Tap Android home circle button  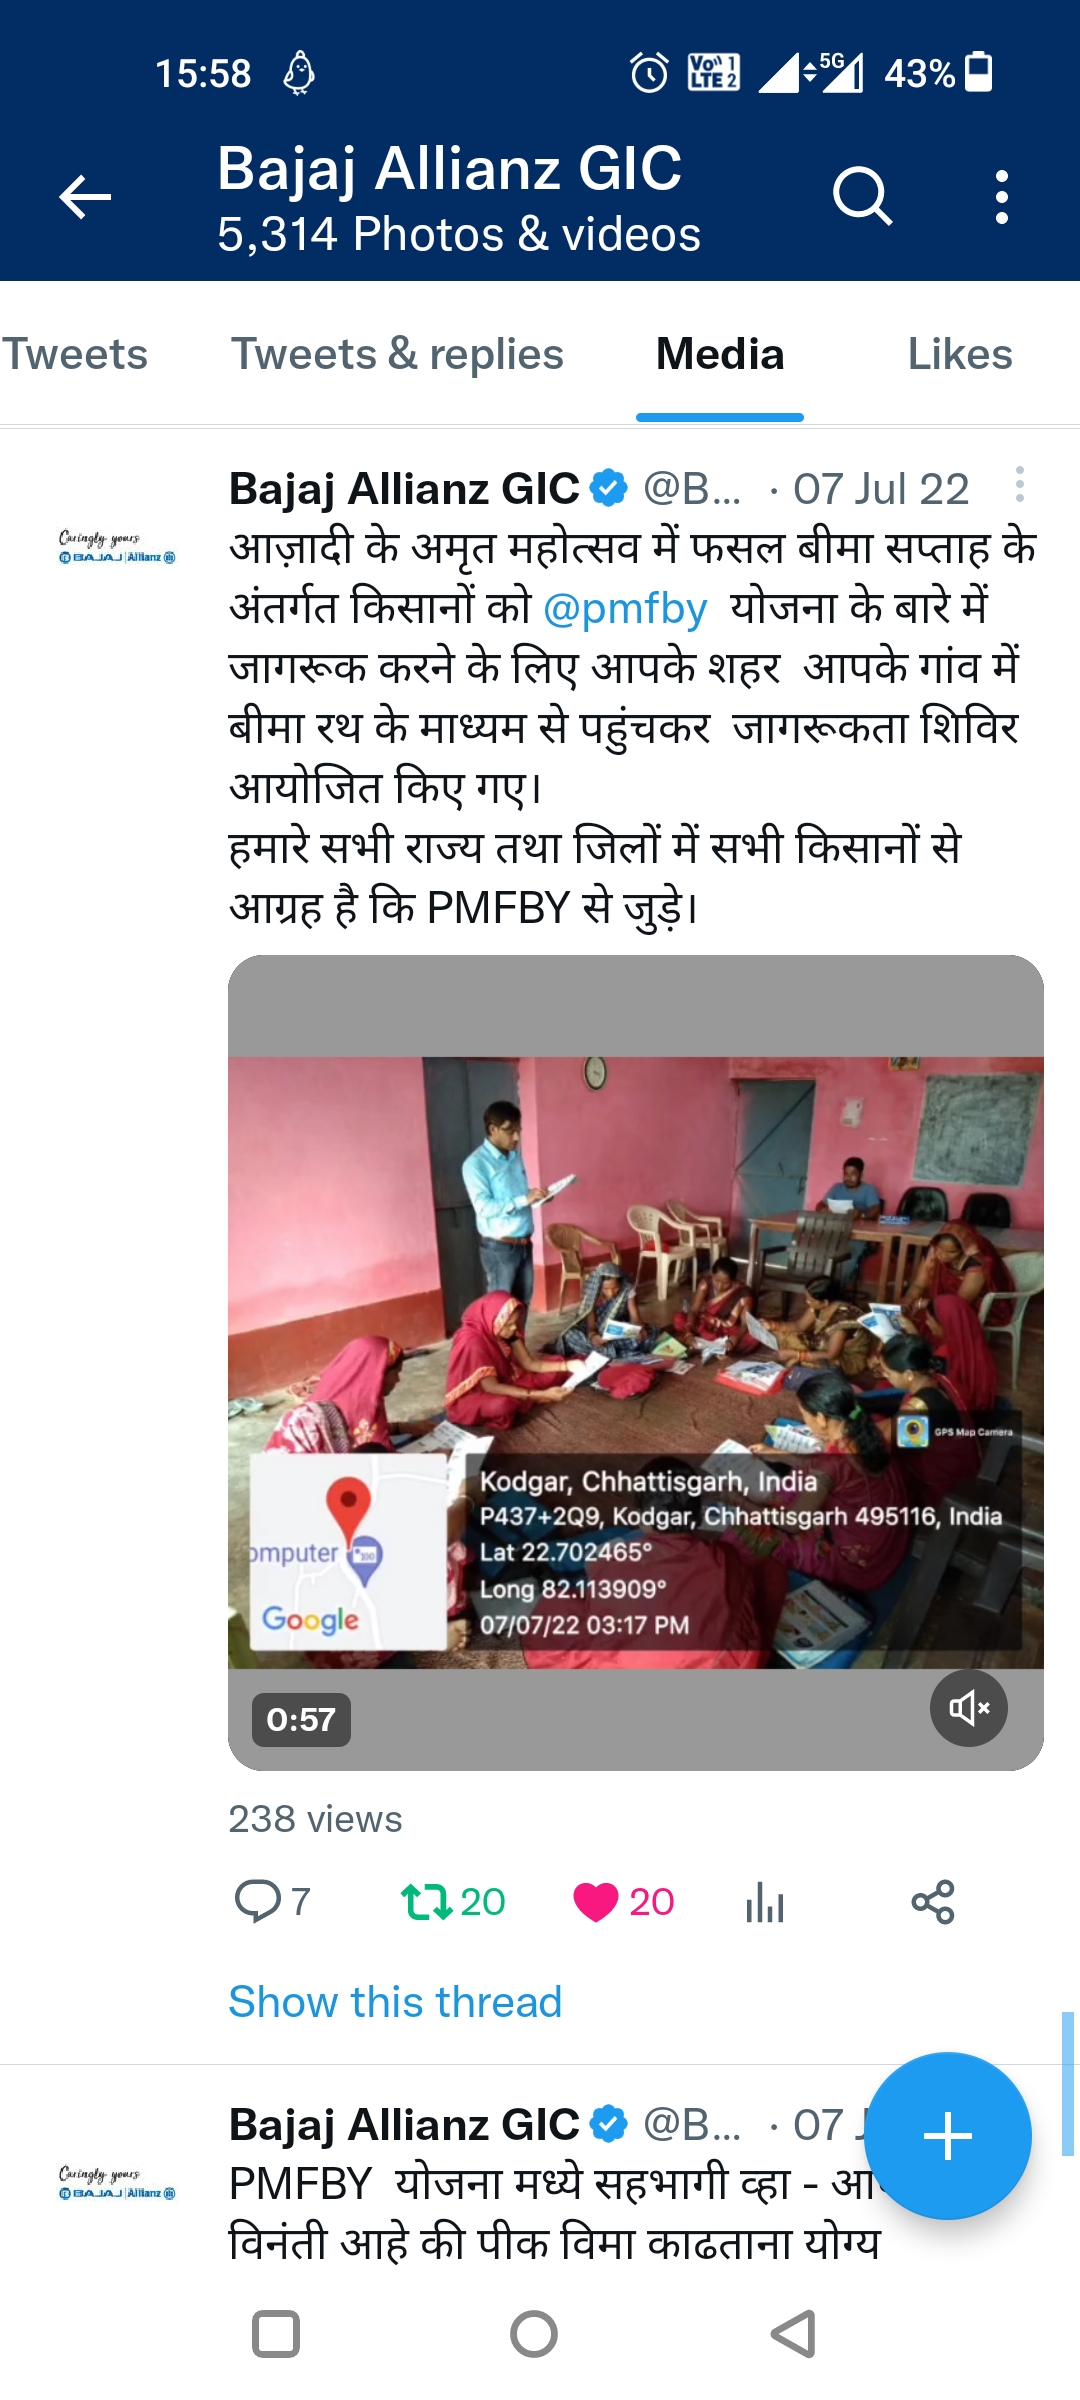click(534, 2335)
